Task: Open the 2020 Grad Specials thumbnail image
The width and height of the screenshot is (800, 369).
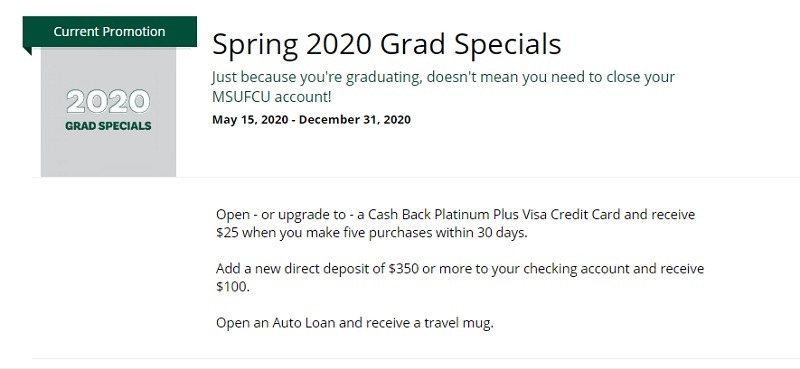Action: pyautogui.click(x=108, y=112)
